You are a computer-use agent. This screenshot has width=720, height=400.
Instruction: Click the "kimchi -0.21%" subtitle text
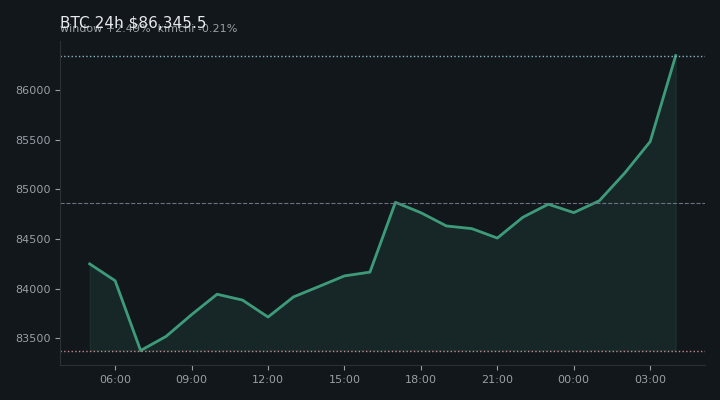click(197, 28)
